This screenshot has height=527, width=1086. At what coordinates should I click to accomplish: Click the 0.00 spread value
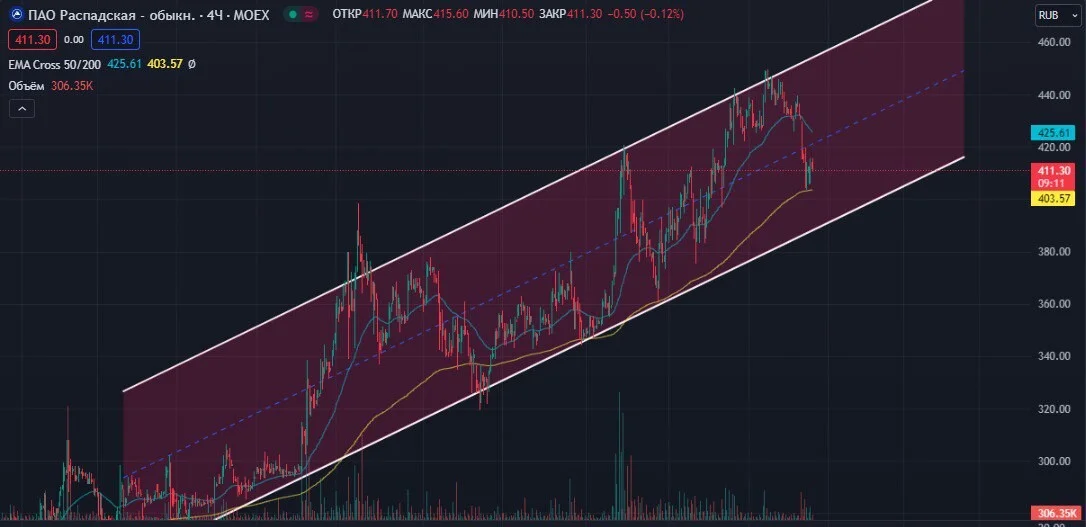[73, 40]
